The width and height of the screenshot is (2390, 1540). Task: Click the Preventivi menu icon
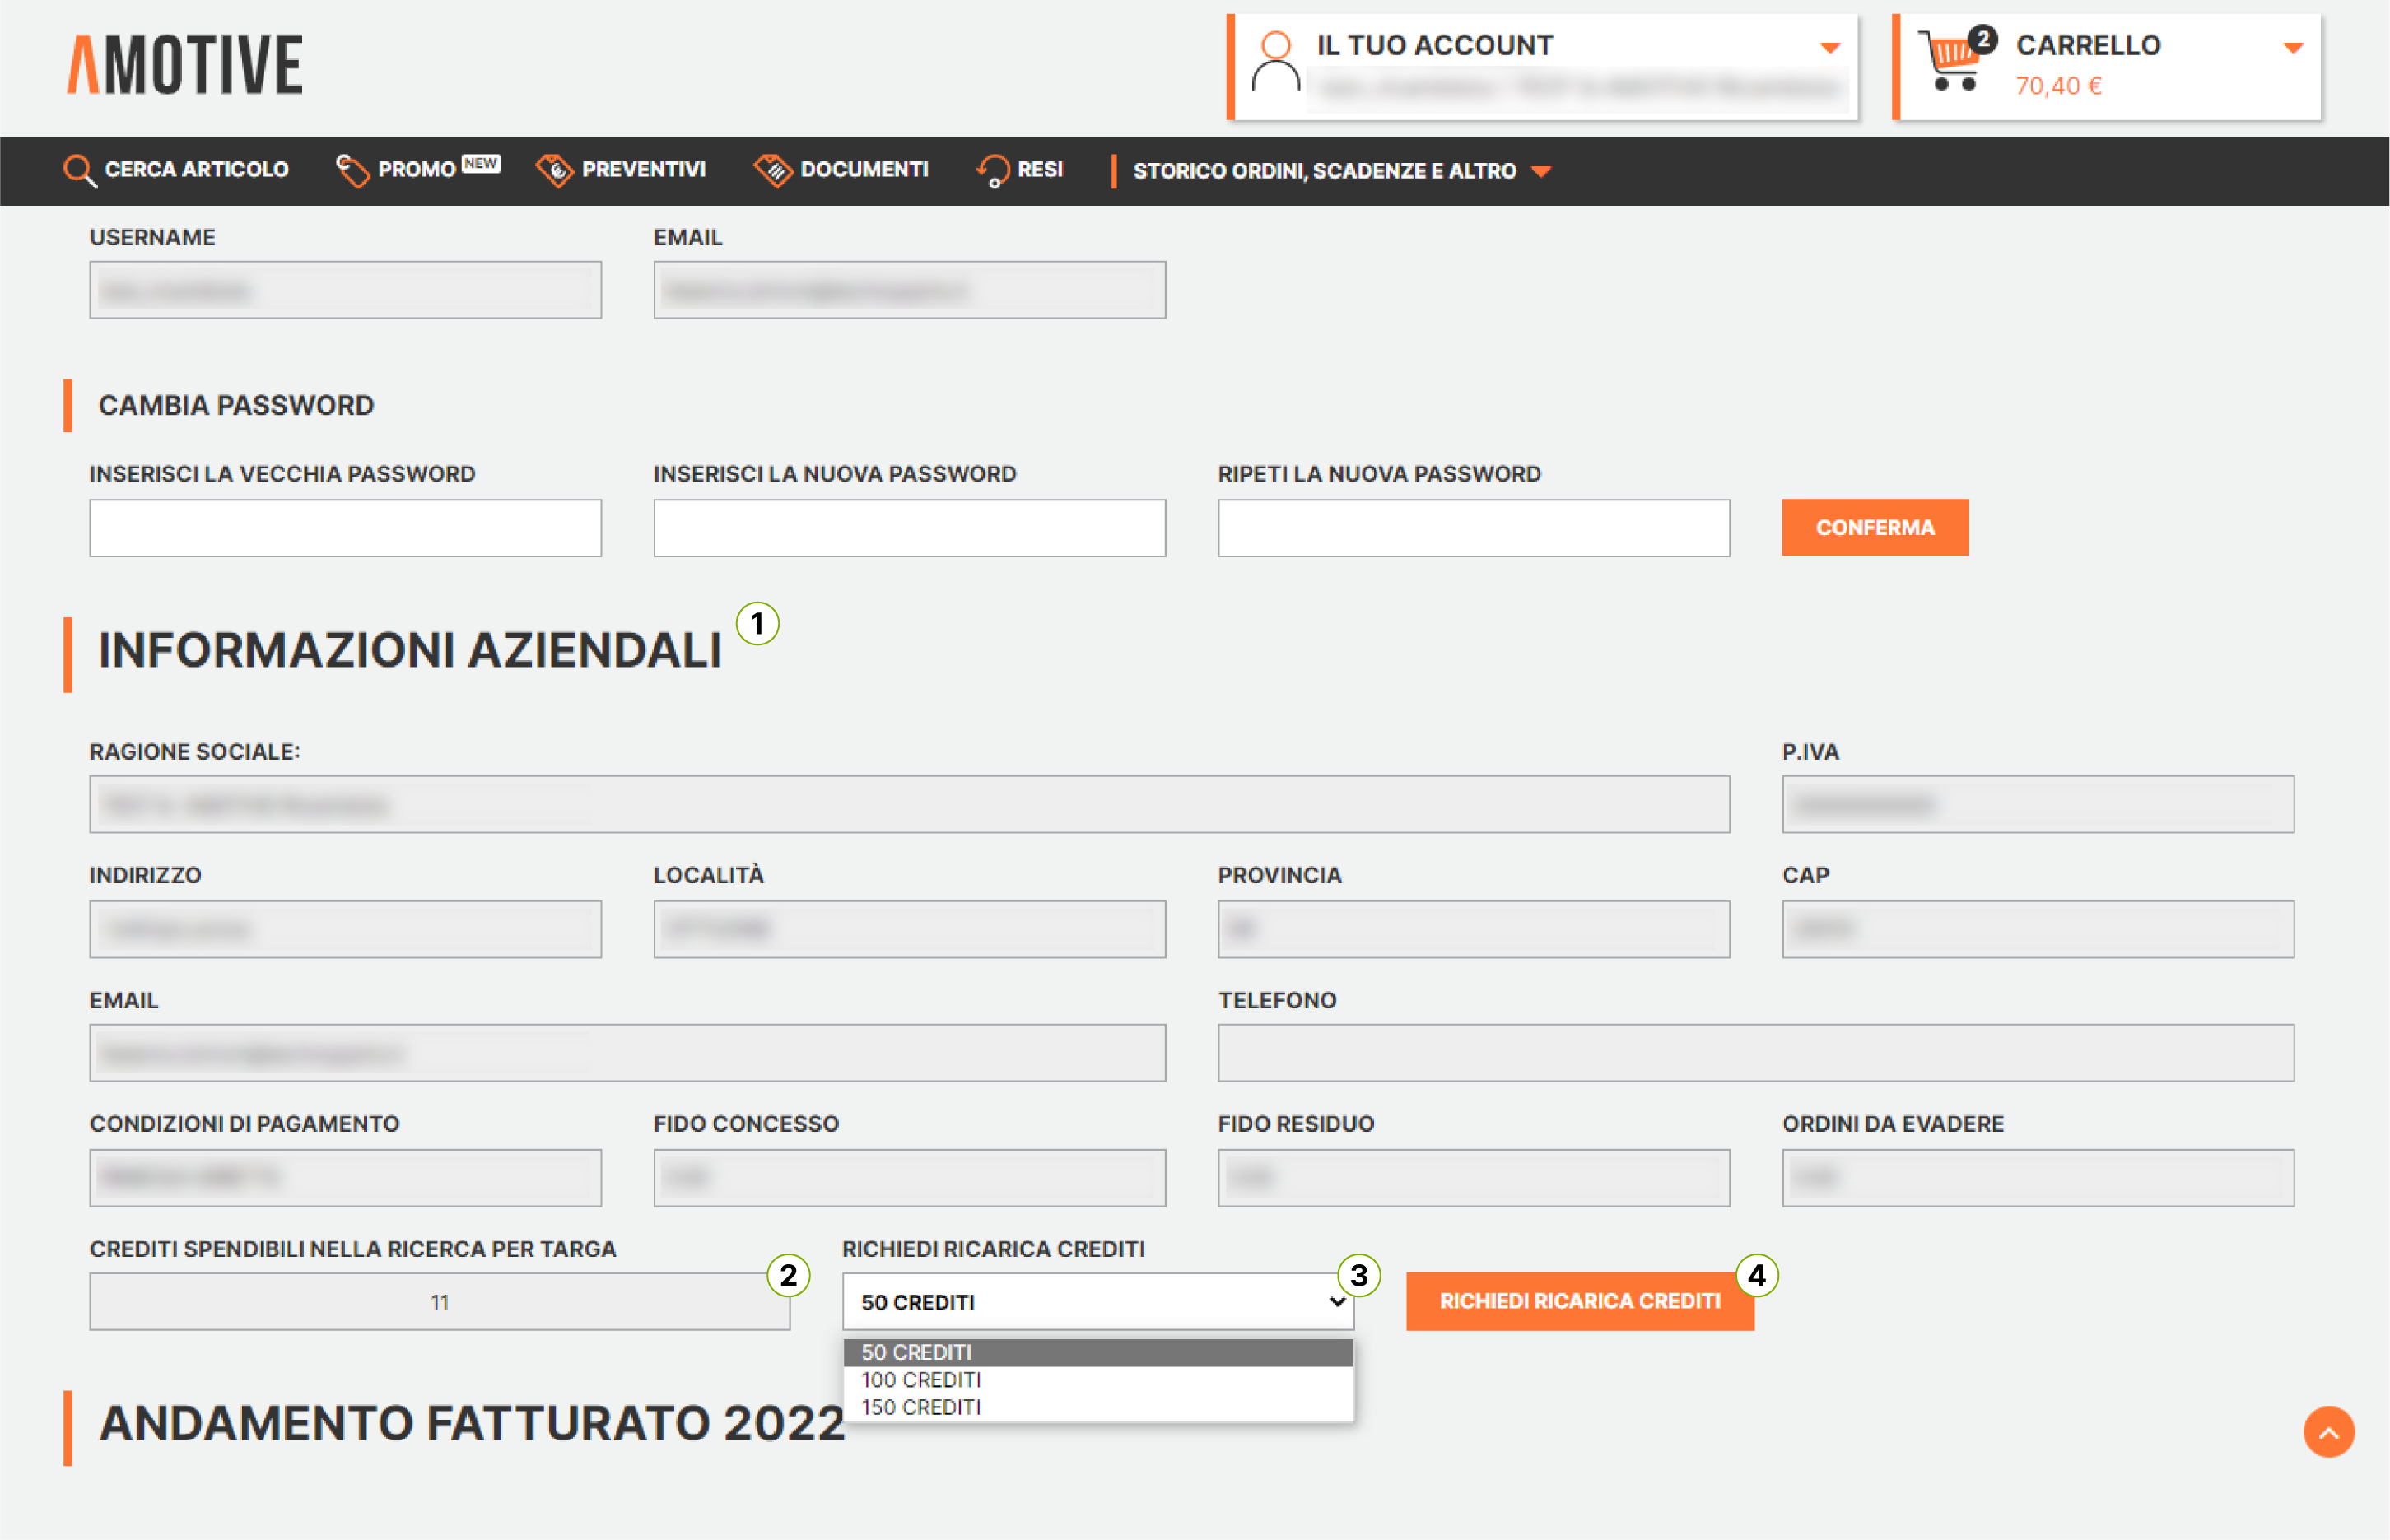pyautogui.click(x=554, y=170)
